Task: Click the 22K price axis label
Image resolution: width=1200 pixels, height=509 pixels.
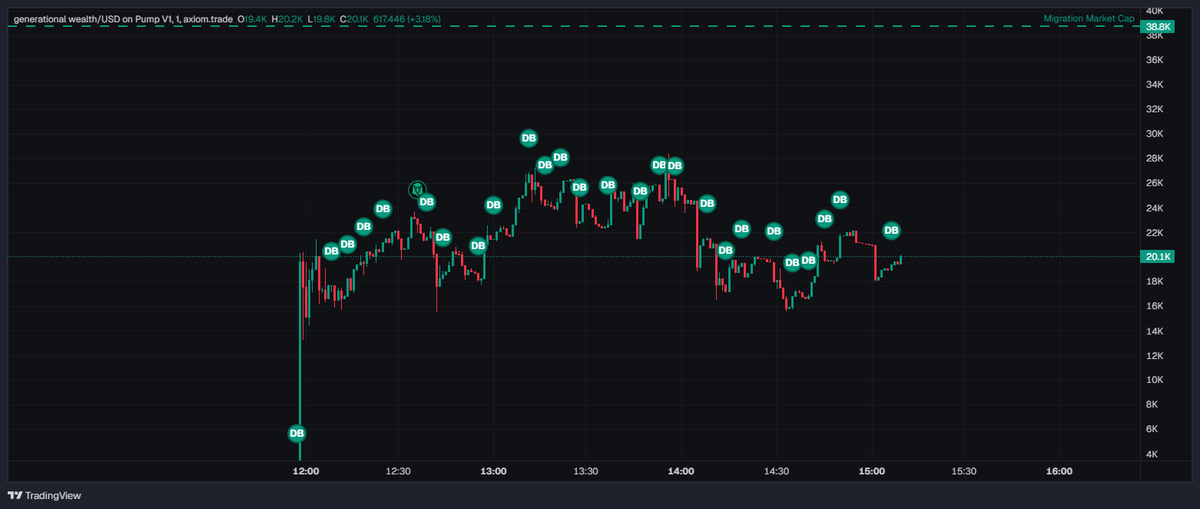Action: [x=1155, y=232]
